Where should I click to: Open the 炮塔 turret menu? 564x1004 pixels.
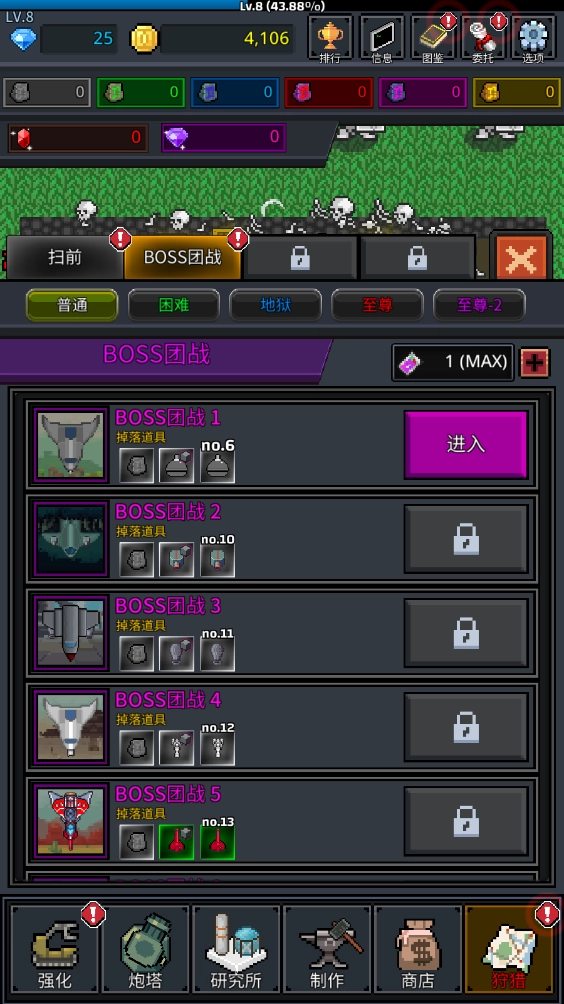[146, 950]
